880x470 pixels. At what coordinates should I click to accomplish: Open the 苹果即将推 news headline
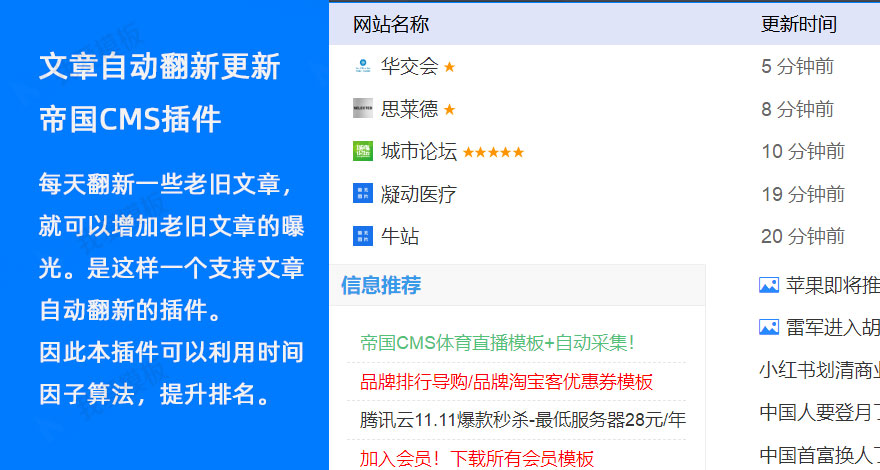coord(832,285)
